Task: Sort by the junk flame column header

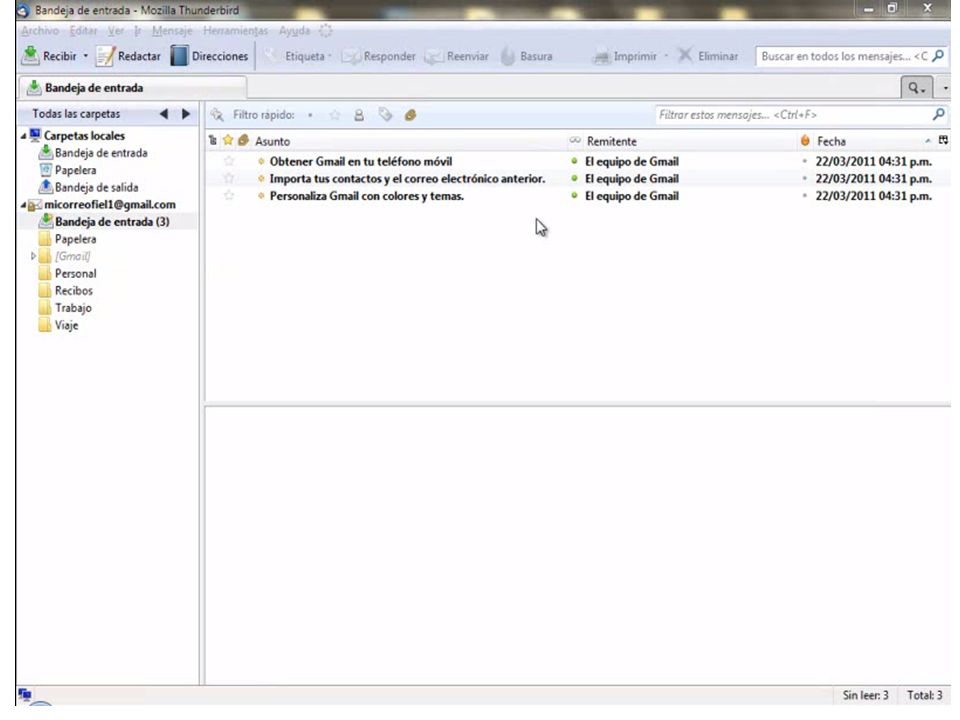Action: tap(804, 141)
